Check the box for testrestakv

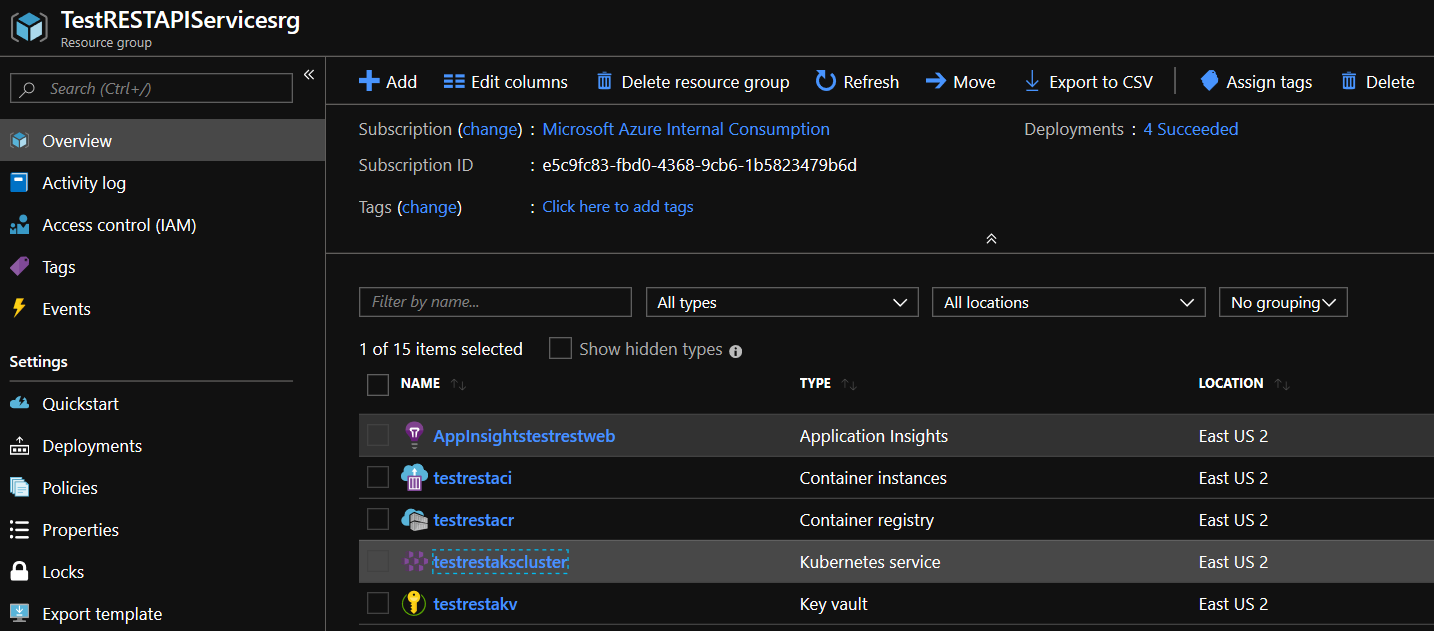click(x=378, y=604)
